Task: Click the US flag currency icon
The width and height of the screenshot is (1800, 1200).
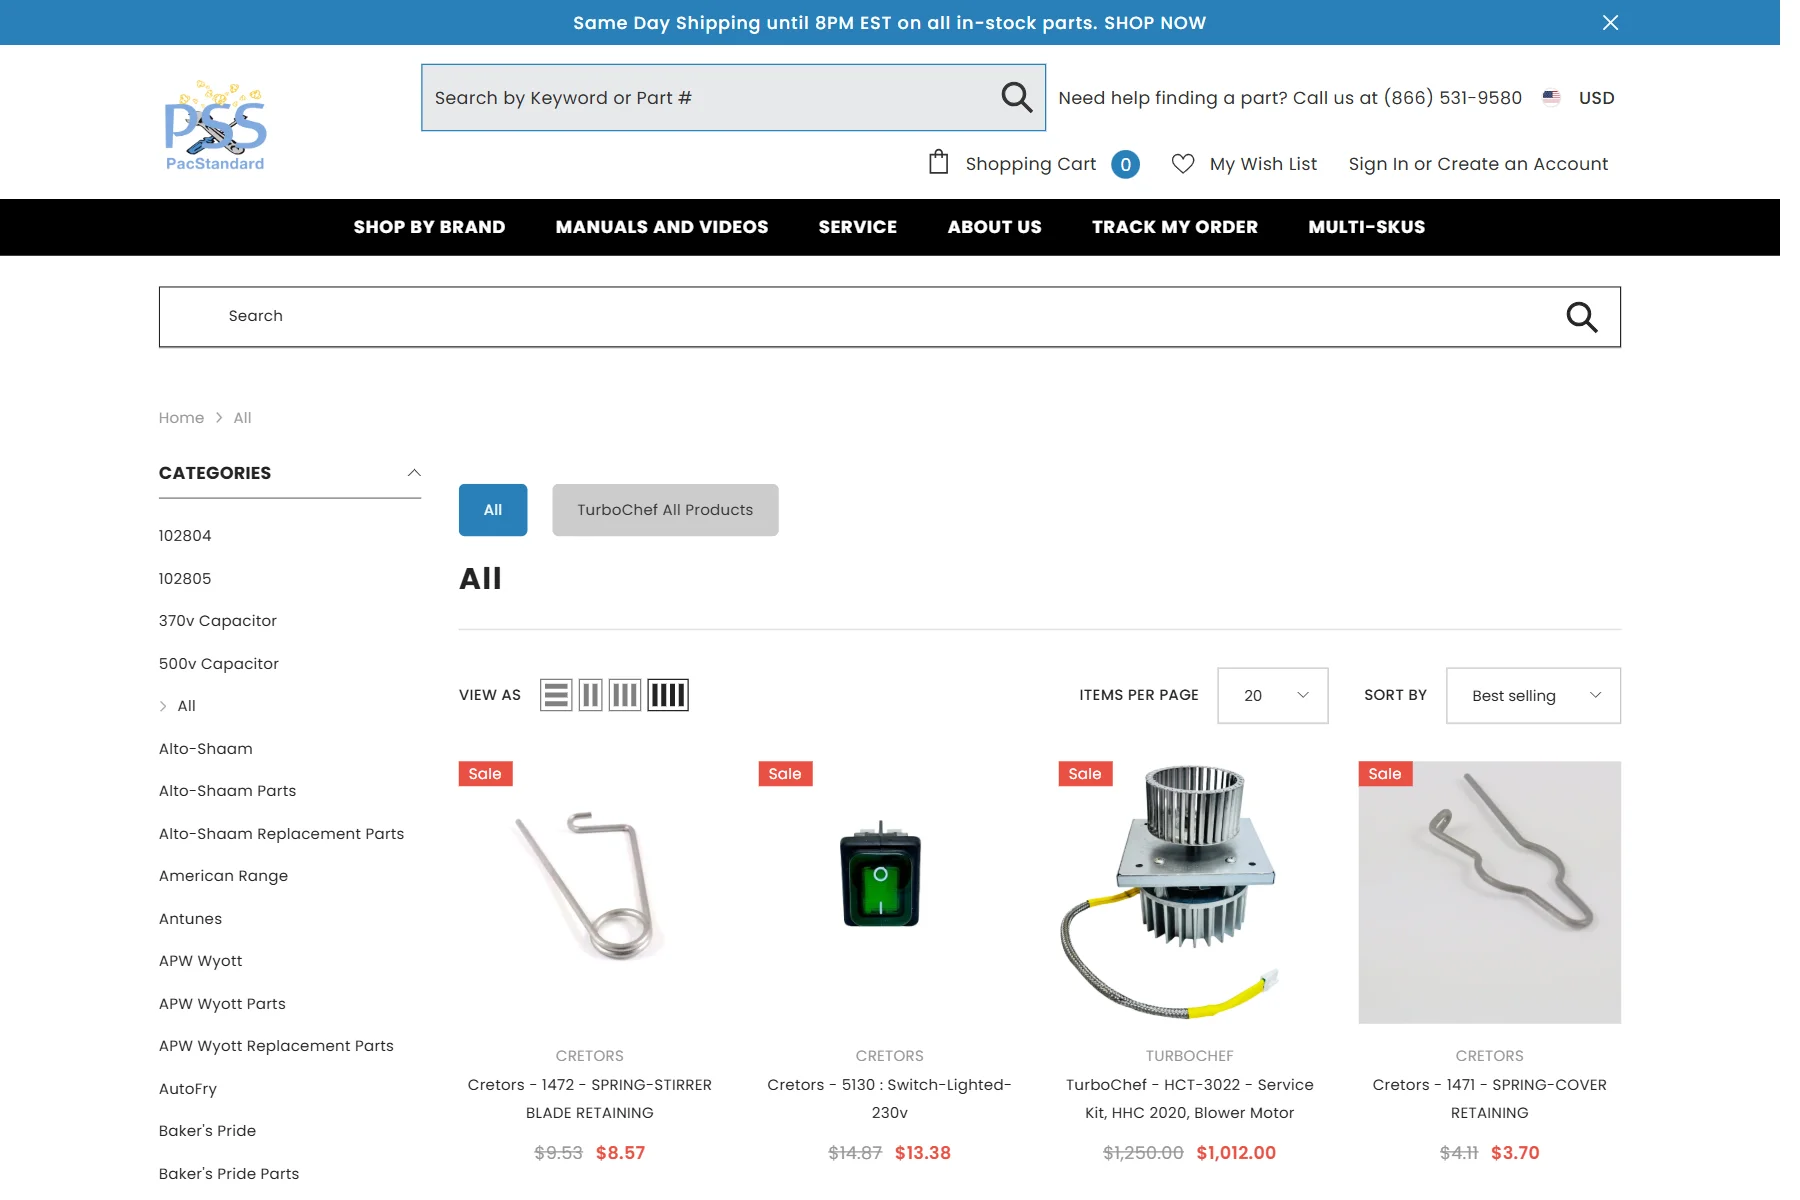Action: coord(1551,98)
